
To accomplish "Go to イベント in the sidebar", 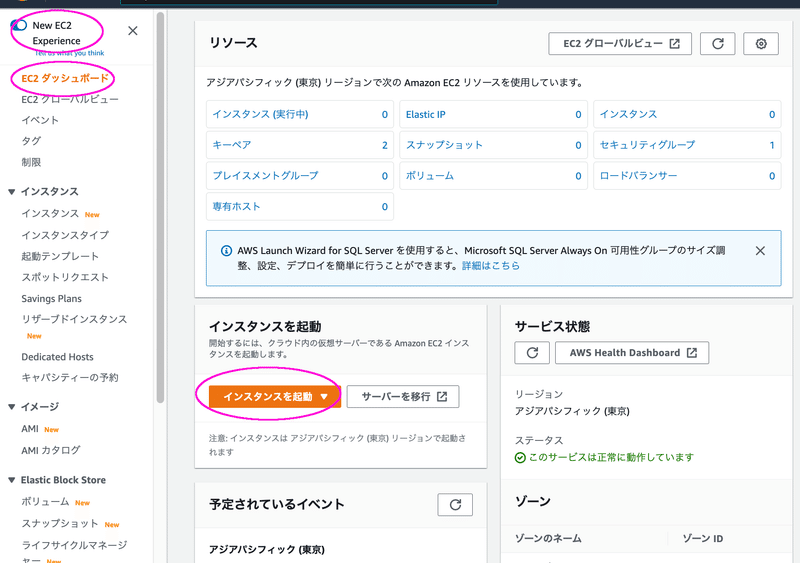I will click(40, 120).
